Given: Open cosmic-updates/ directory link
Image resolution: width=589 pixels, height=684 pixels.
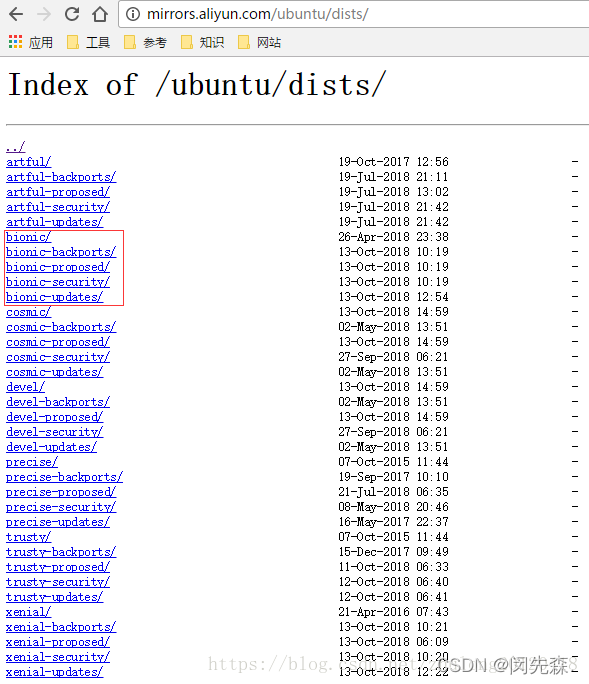Looking at the screenshot, I should click(x=55, y=372).
